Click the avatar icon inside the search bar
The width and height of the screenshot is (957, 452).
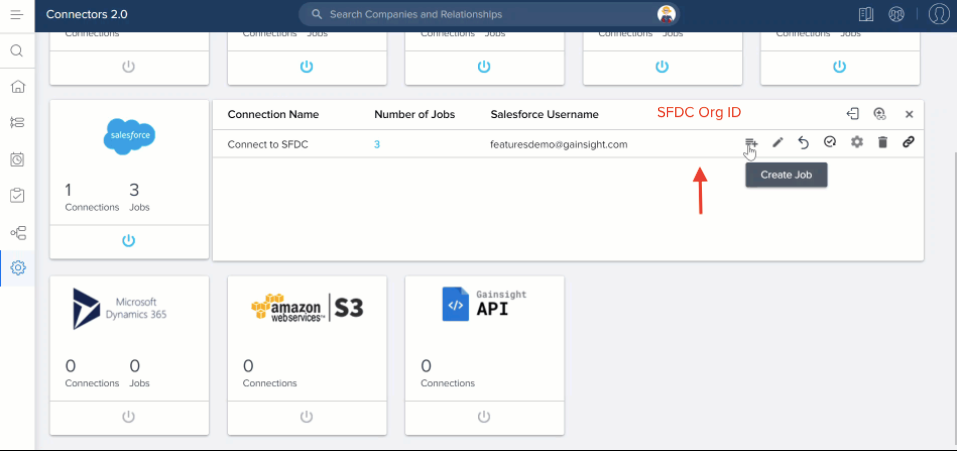pos(666,14)
